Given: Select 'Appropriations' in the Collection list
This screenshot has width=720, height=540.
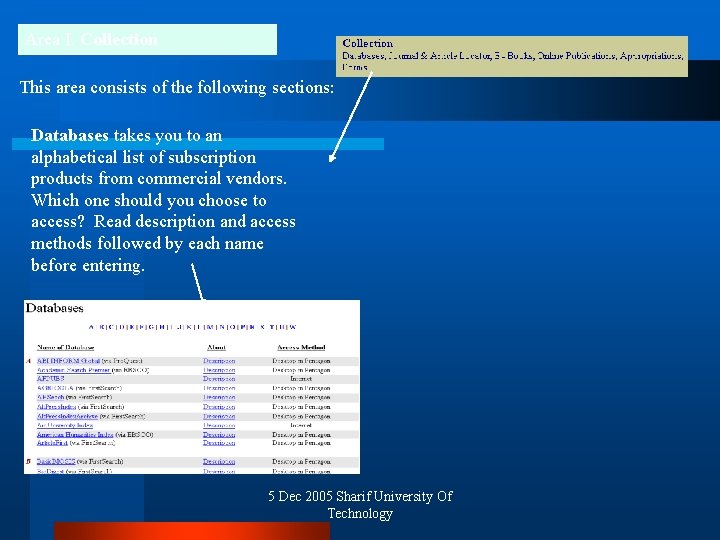Looking at the screenshot, I should (x=651, y=56).
